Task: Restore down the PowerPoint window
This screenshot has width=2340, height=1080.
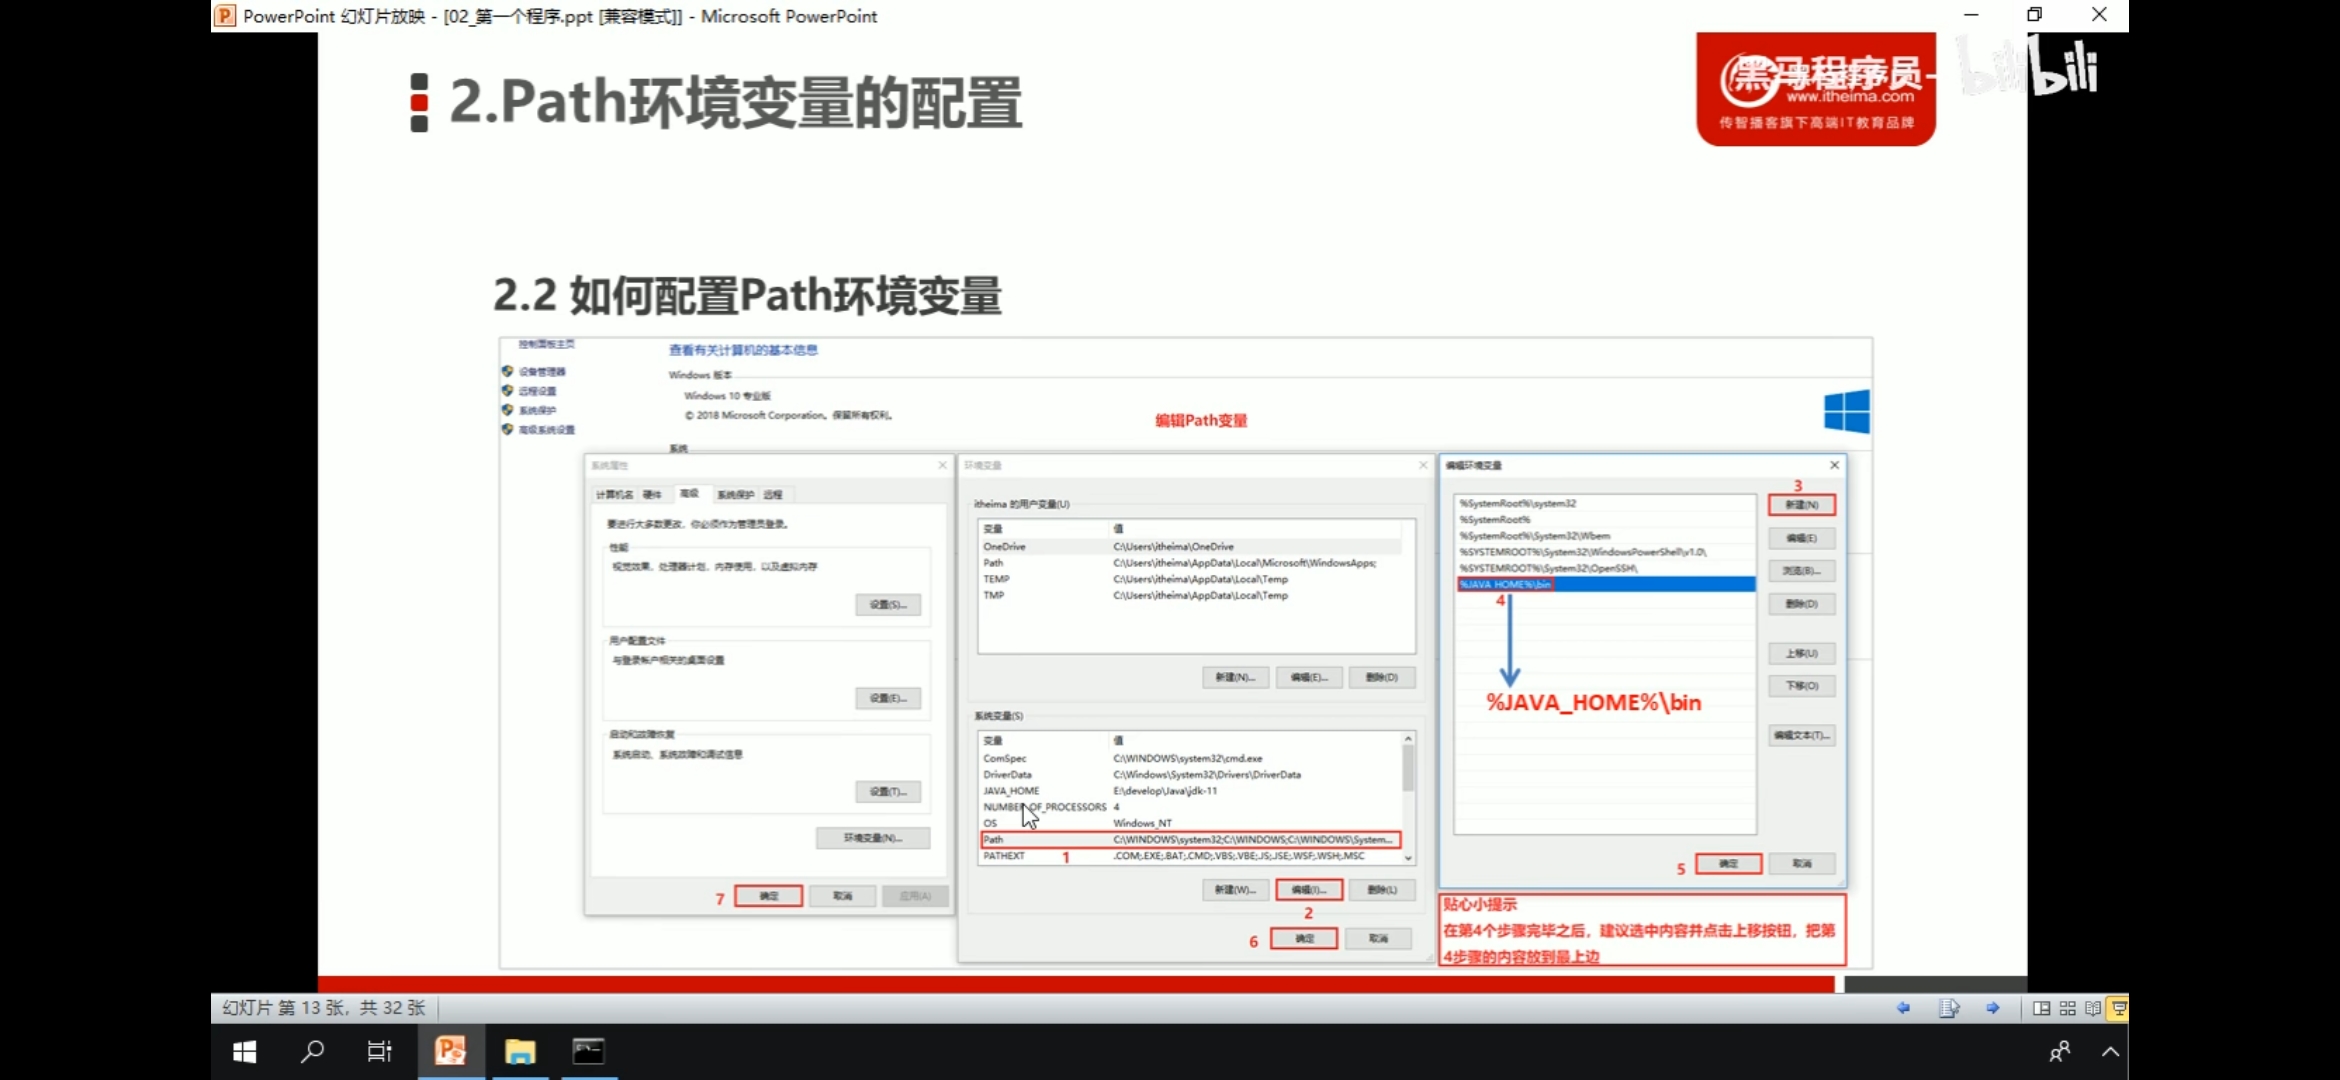Action: point(2034,15)
